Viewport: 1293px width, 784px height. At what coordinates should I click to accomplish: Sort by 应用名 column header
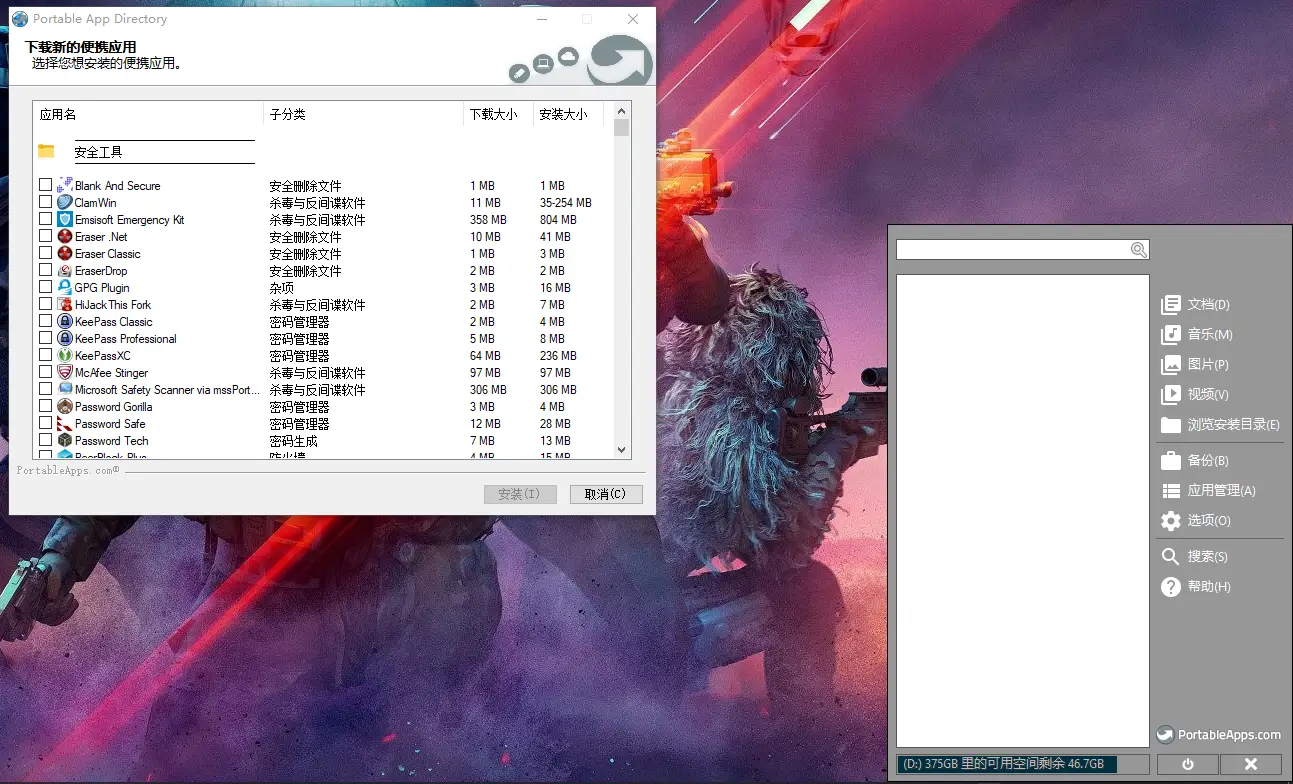(58, 115)
